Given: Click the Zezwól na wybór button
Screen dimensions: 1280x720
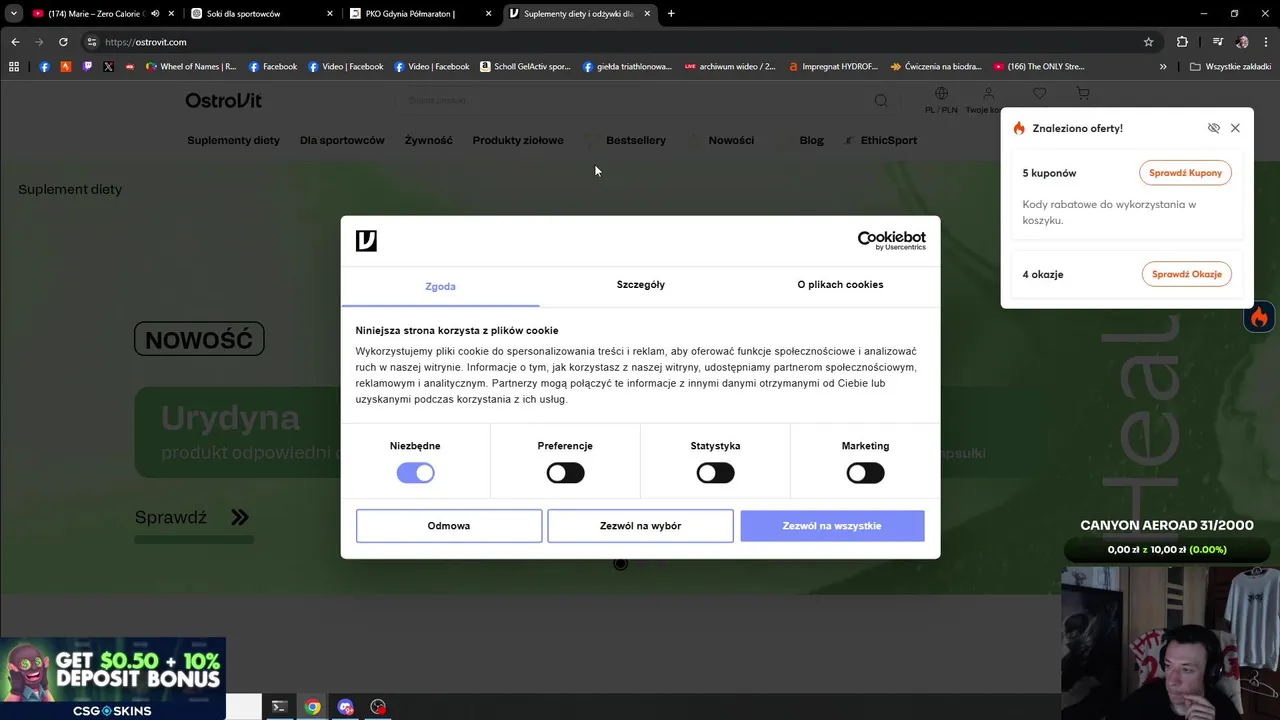Looking at the screenshot, I should pyautogui.click(x=640, y=526).
